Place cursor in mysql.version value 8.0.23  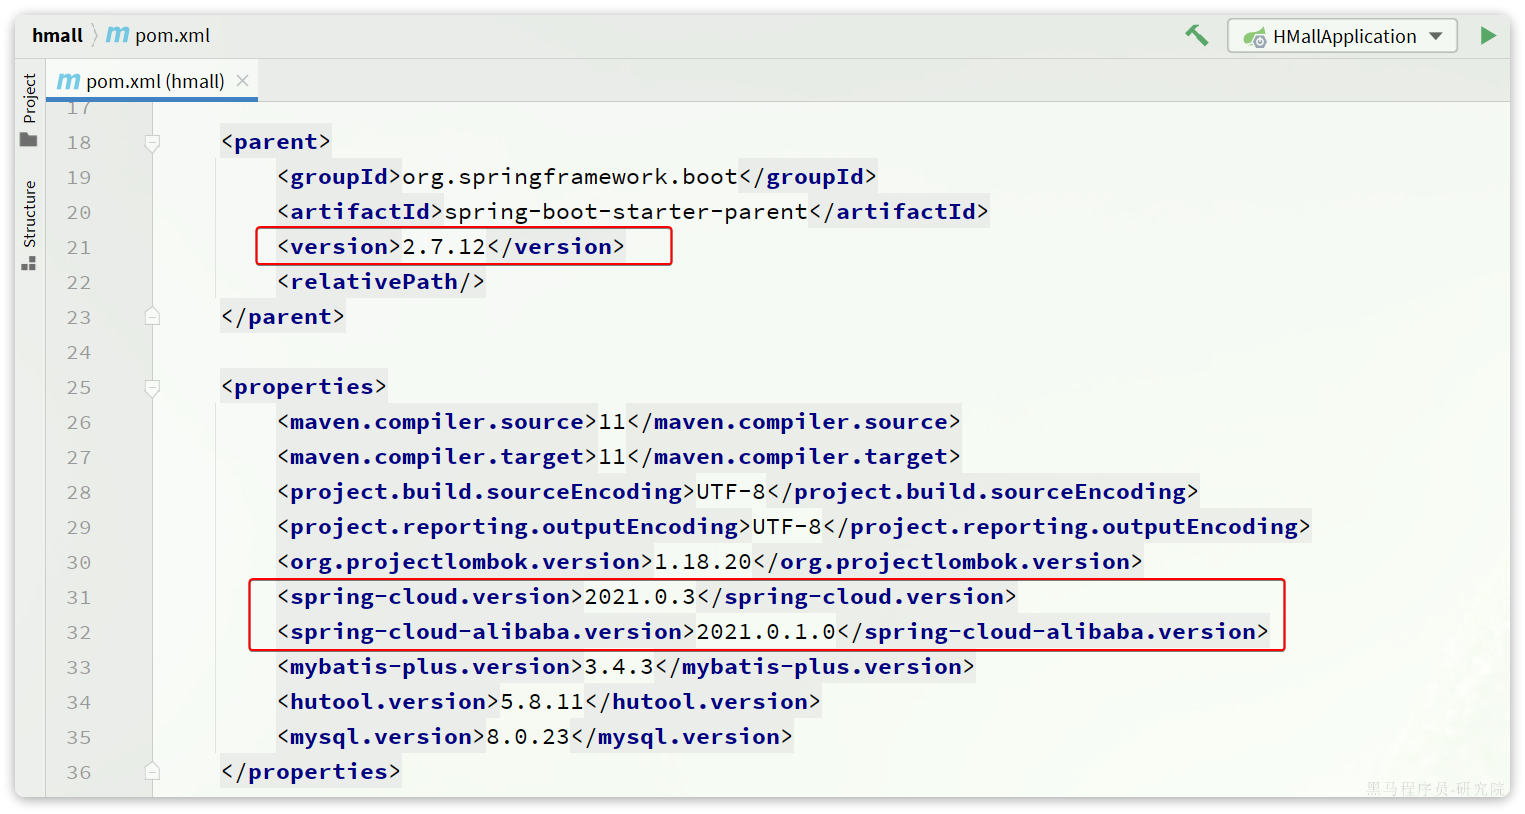(x=527, y=737)
